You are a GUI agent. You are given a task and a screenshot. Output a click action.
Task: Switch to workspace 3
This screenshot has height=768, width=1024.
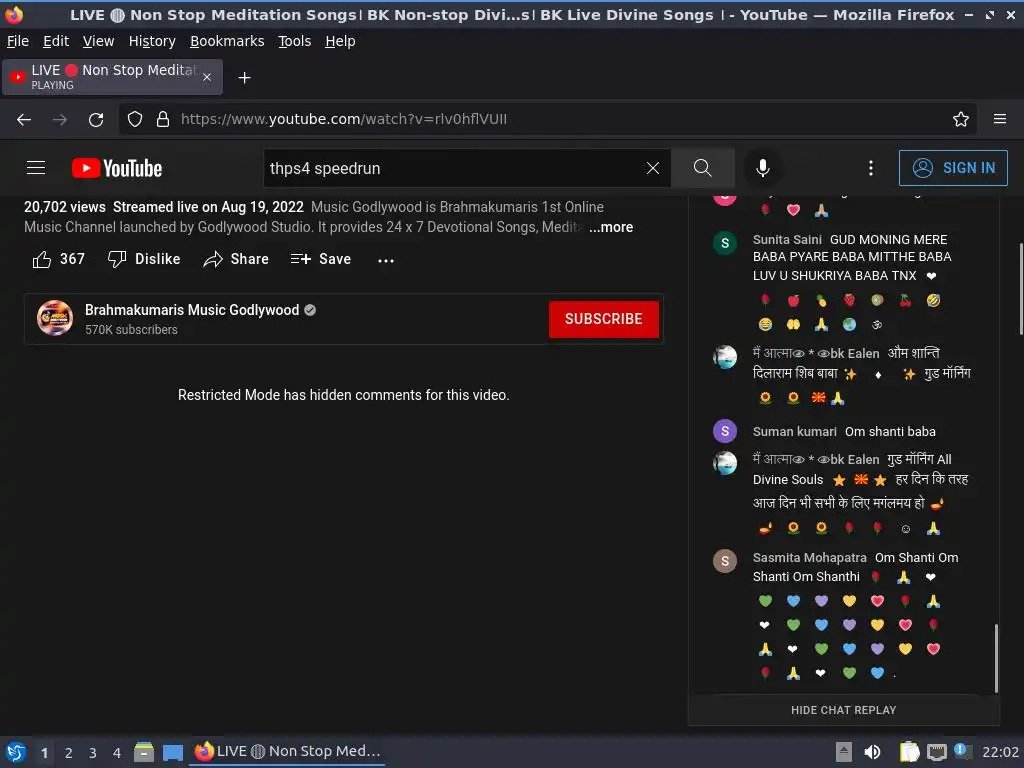tap(93, 753)
